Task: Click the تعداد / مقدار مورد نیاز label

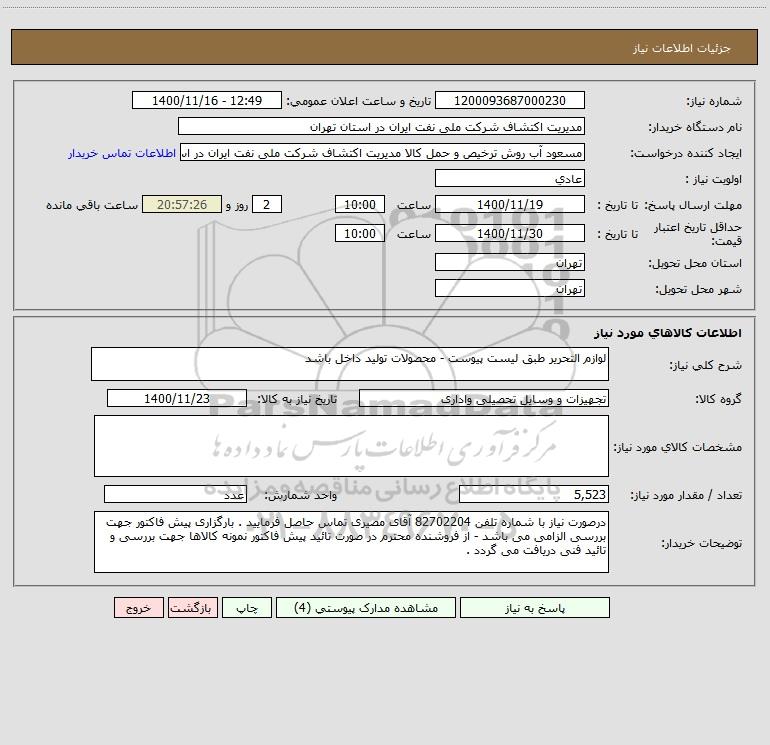Action: tap(686, 496)
